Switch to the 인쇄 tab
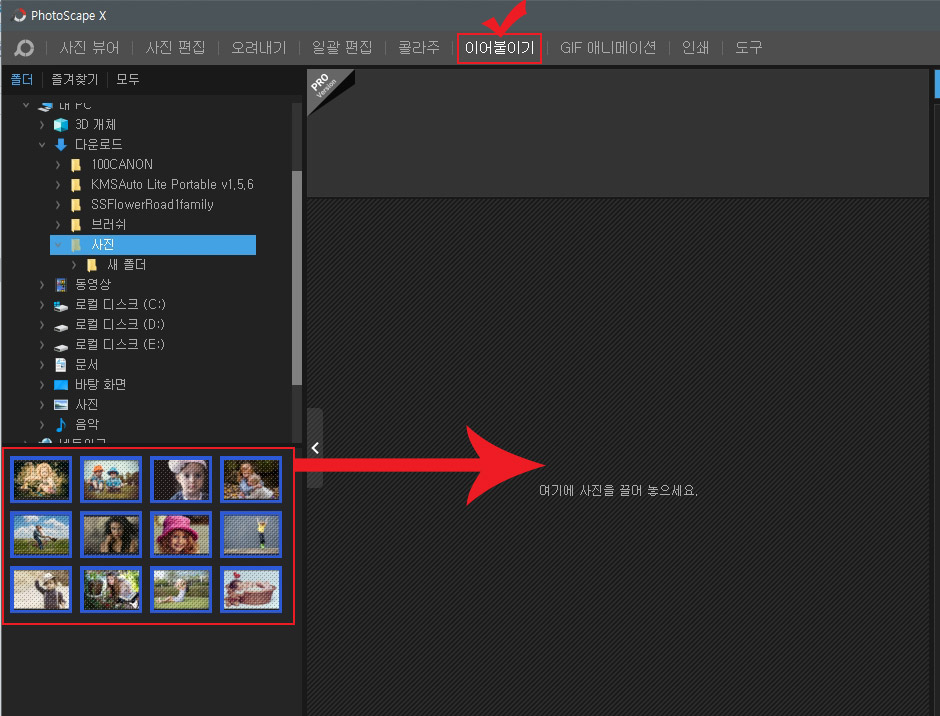Image resolution: width=940 pixels, height=716 pixels. pyautogui.click(x=695, y=48)
